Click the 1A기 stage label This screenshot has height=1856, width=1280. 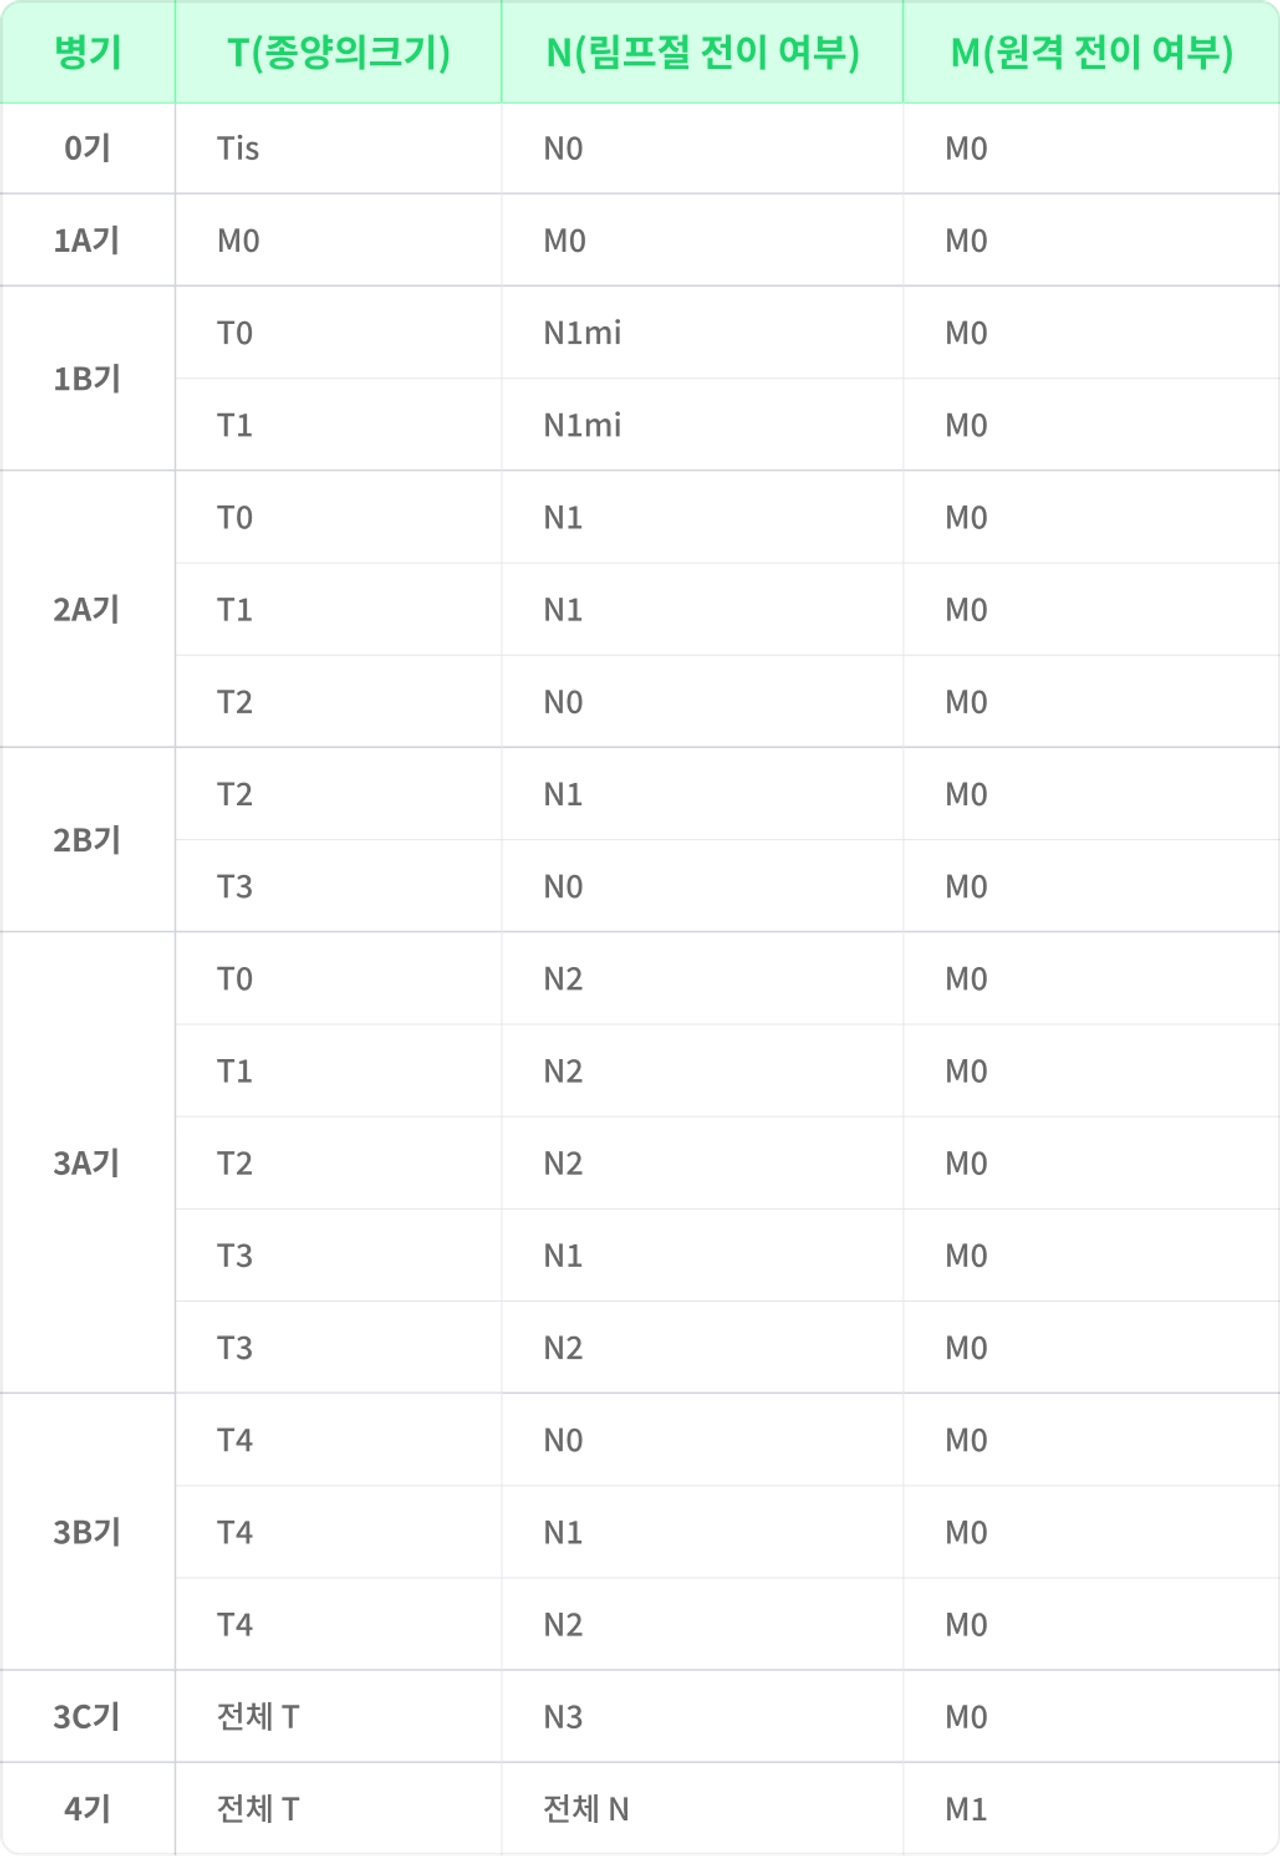(86, 240)
